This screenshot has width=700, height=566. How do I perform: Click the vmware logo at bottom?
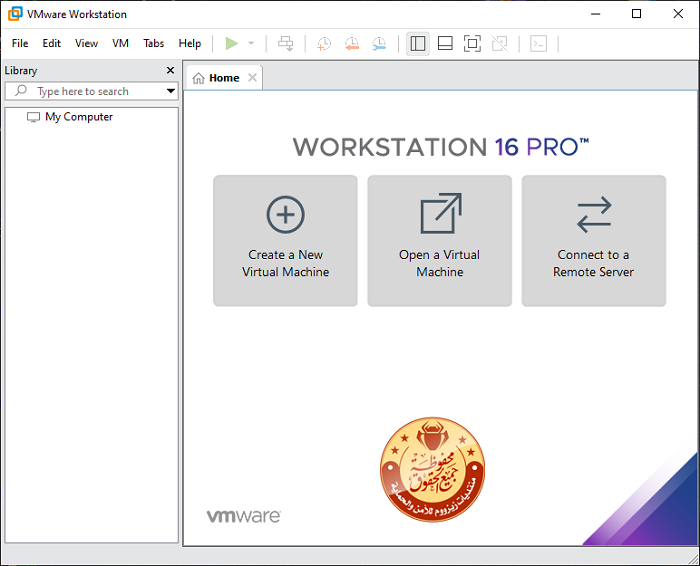(x=244, y=516)
